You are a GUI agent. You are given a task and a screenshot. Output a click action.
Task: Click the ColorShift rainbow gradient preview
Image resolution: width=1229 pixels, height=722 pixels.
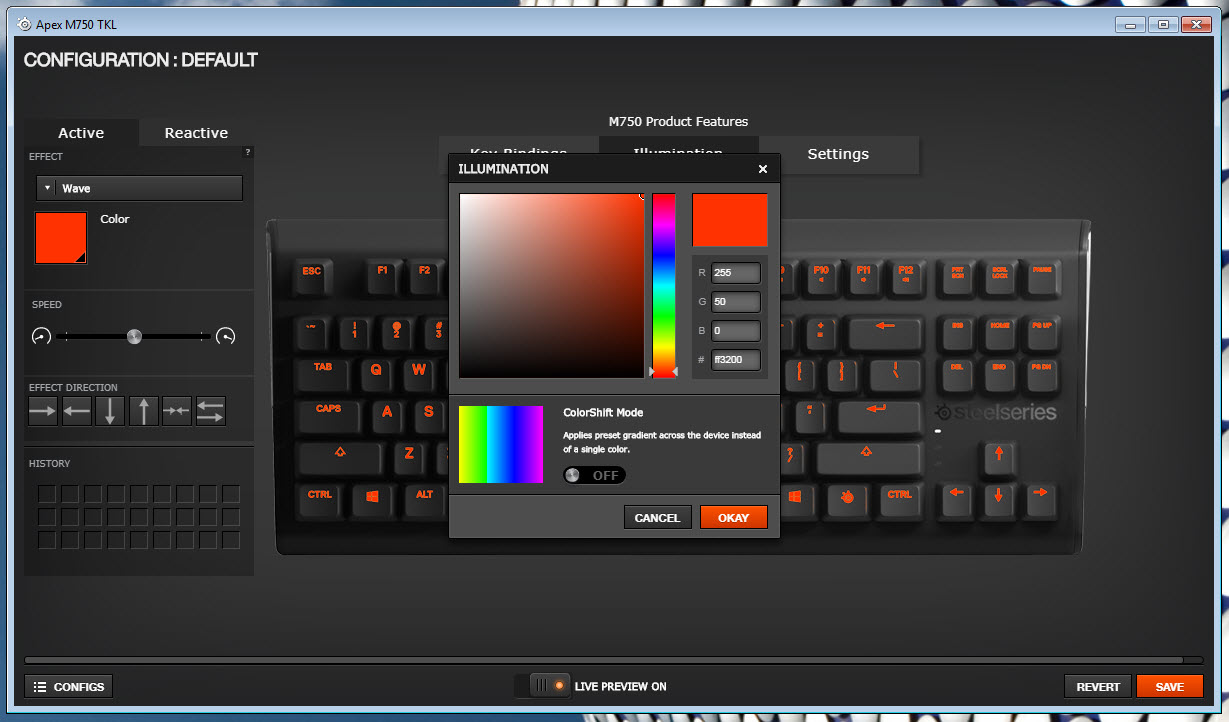coord(501,445)
